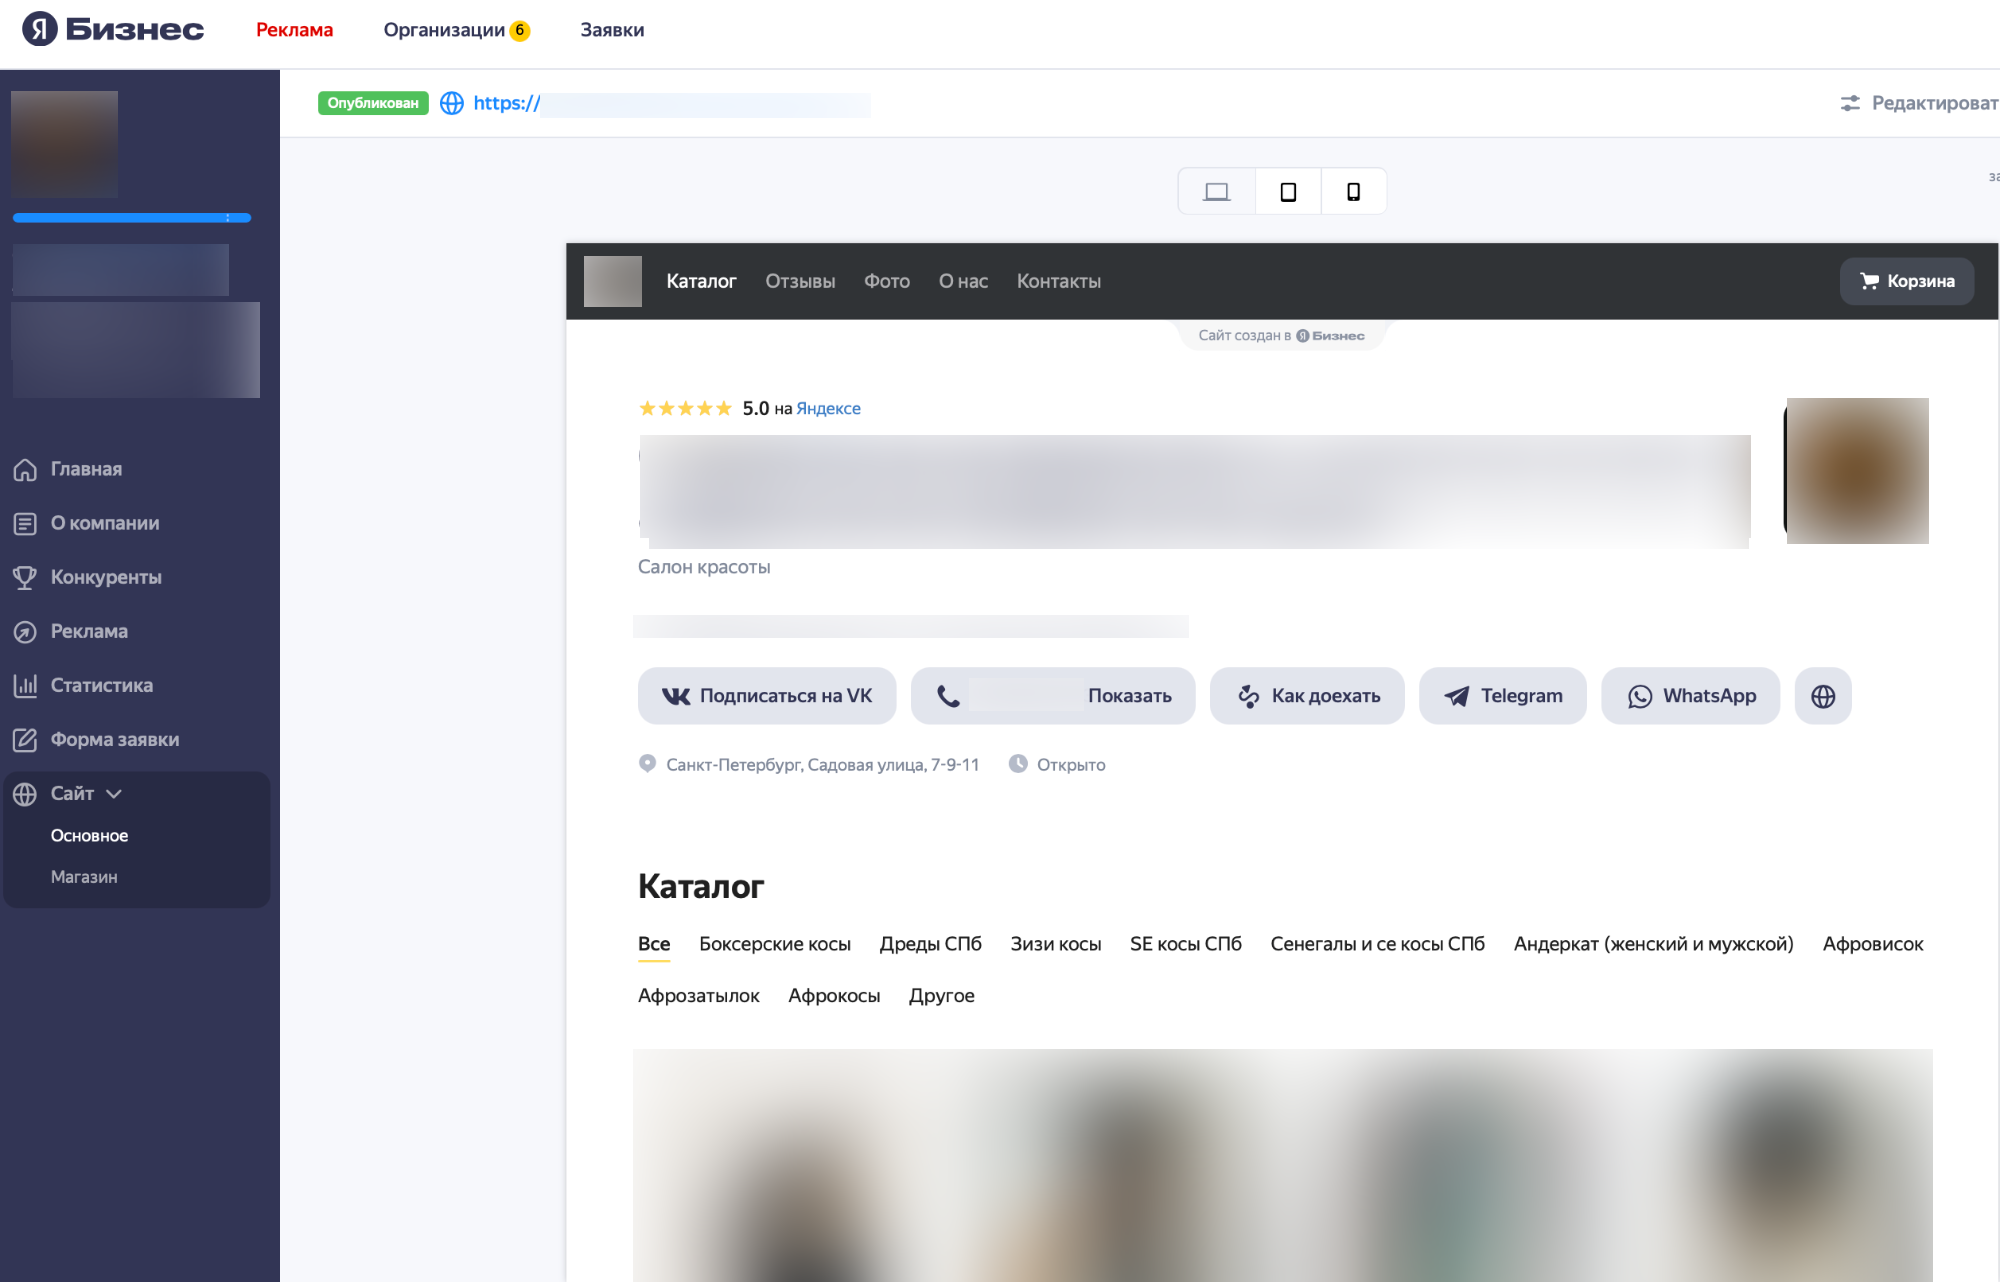Switch preview to mobile view
2000x1282 pixels.
point(1353,191)
